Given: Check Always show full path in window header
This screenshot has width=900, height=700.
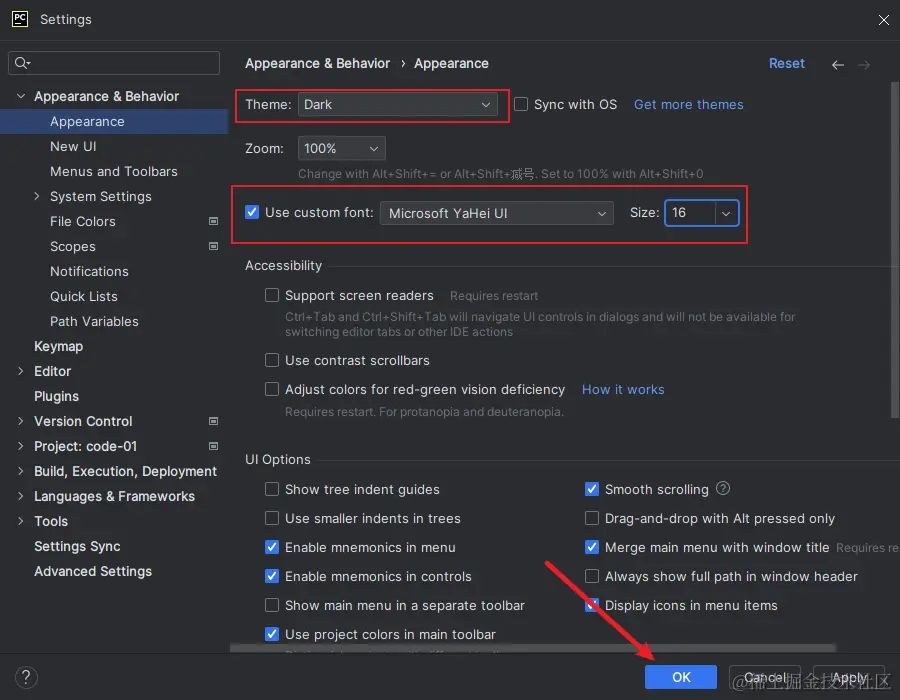Looking at the screenshot, I should pyautogui.click(x=592, y=576).
